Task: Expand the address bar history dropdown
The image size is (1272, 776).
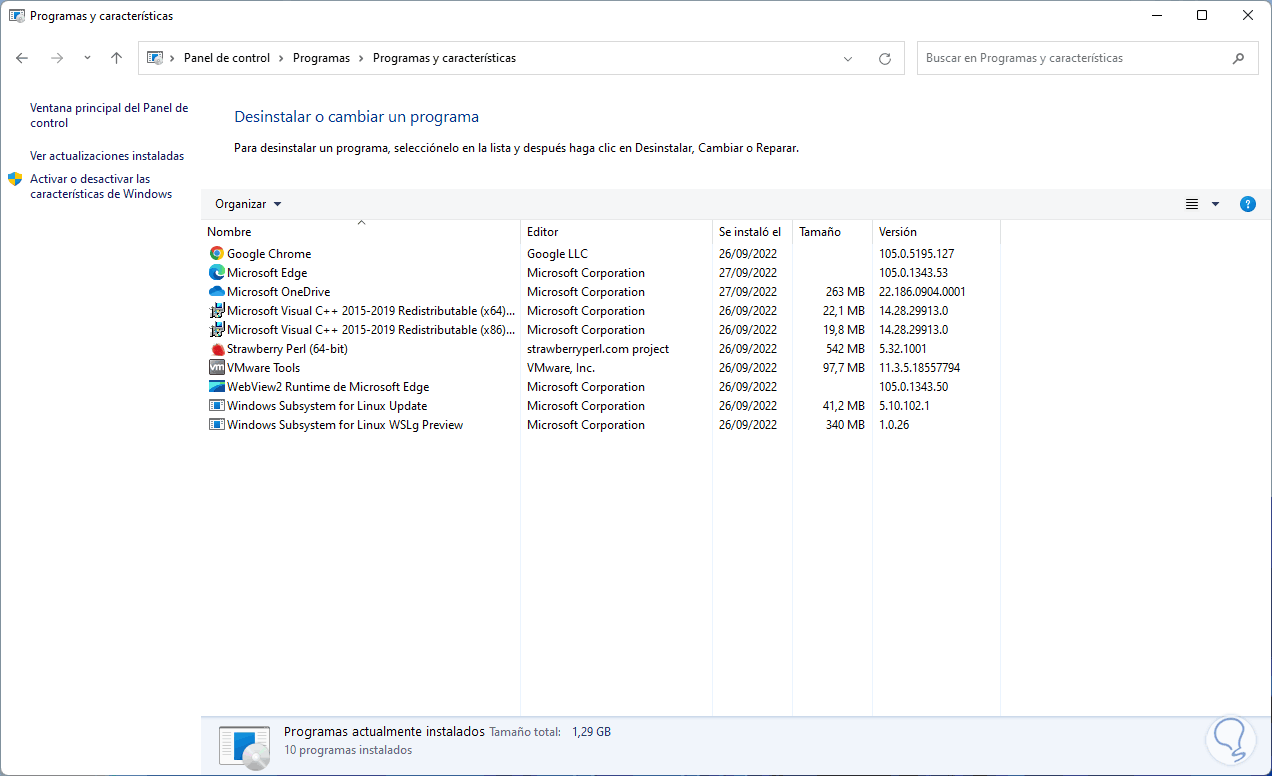Action: [848, 58]
